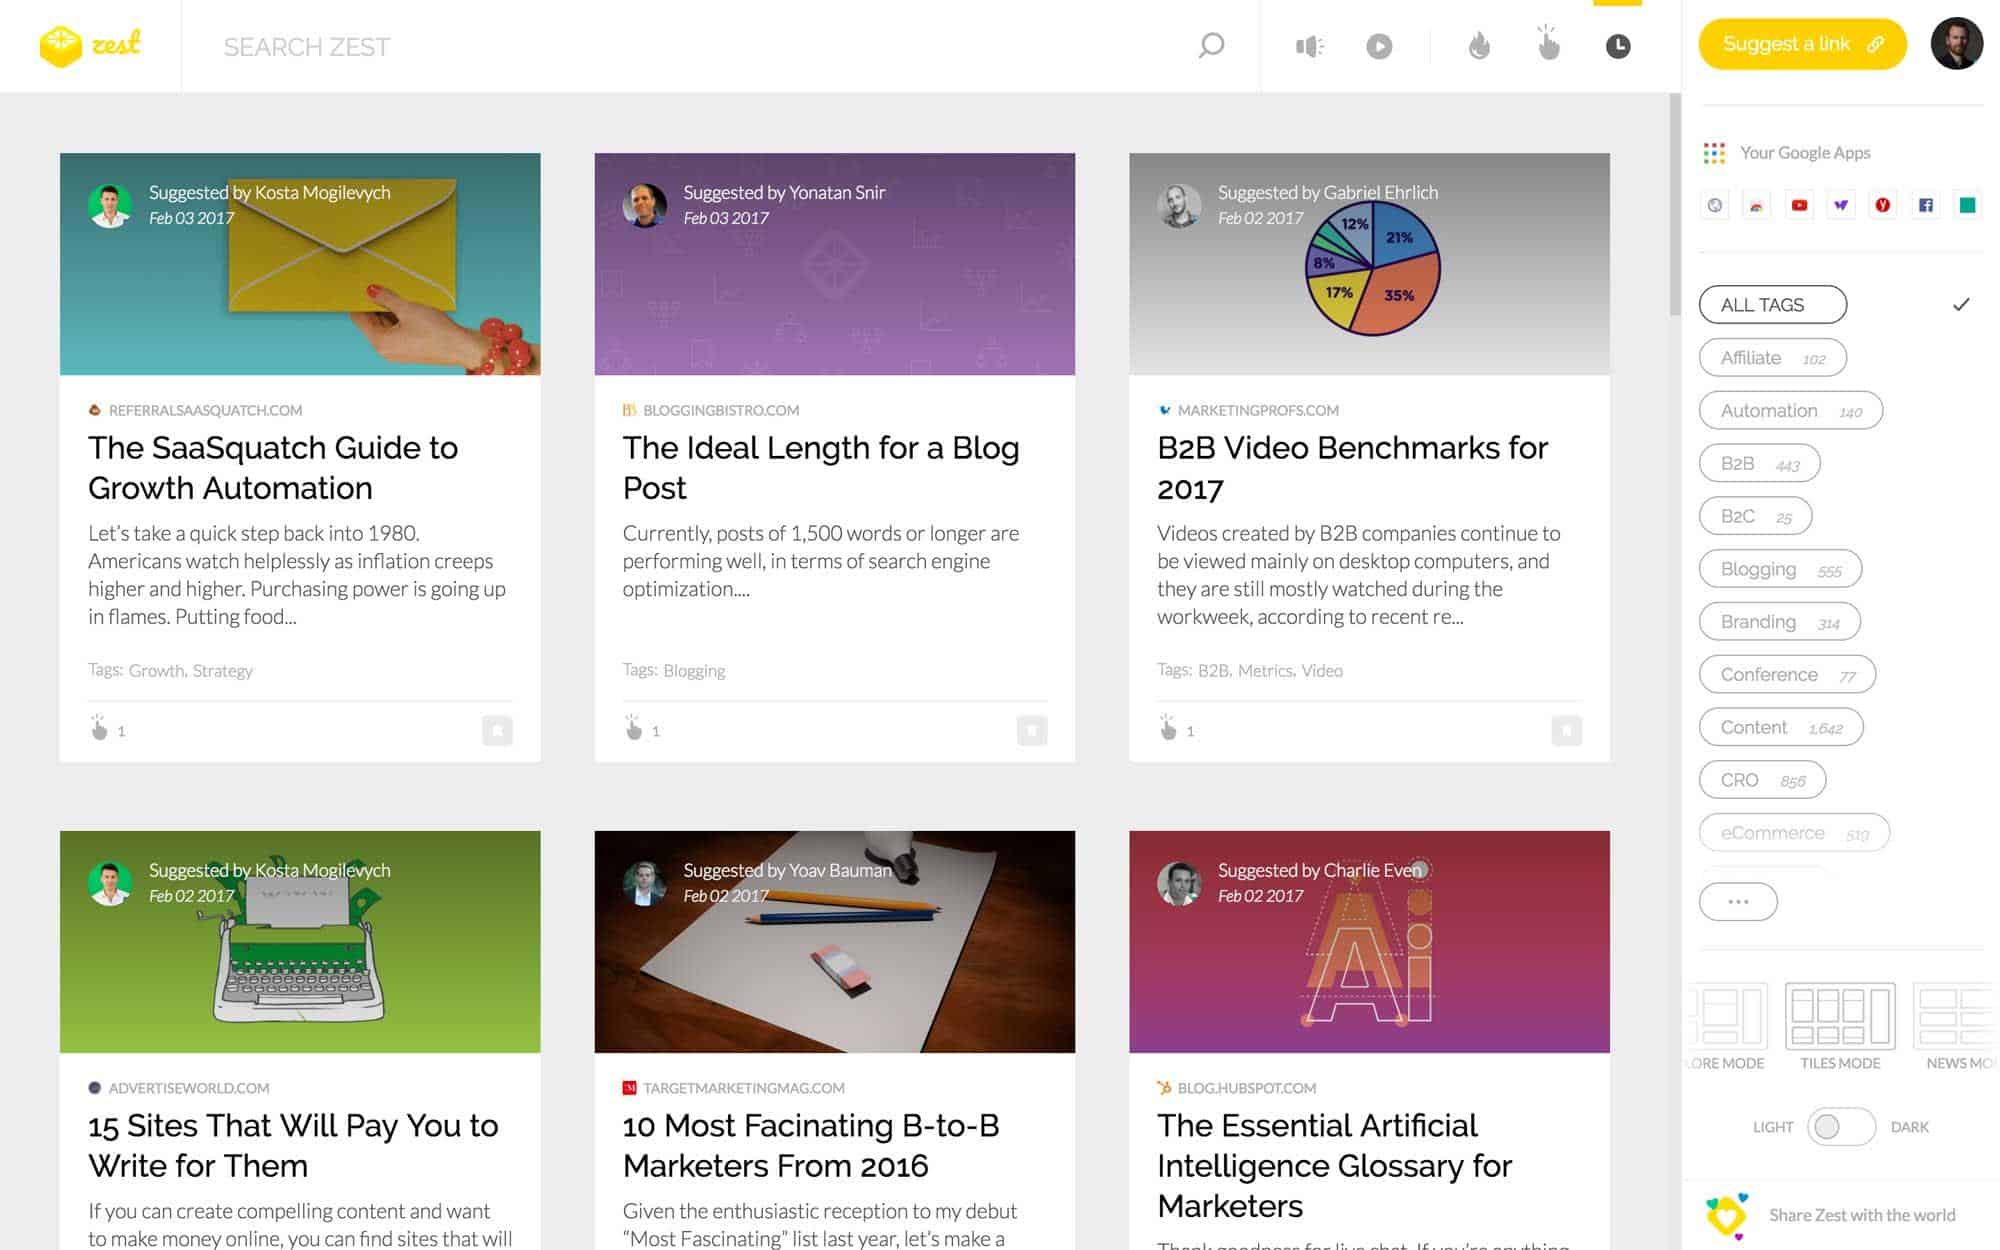Open '10 Most Facinating B-to-B Marketers' article
The image size is (2000, 1250).
[x=811, y=1146]
